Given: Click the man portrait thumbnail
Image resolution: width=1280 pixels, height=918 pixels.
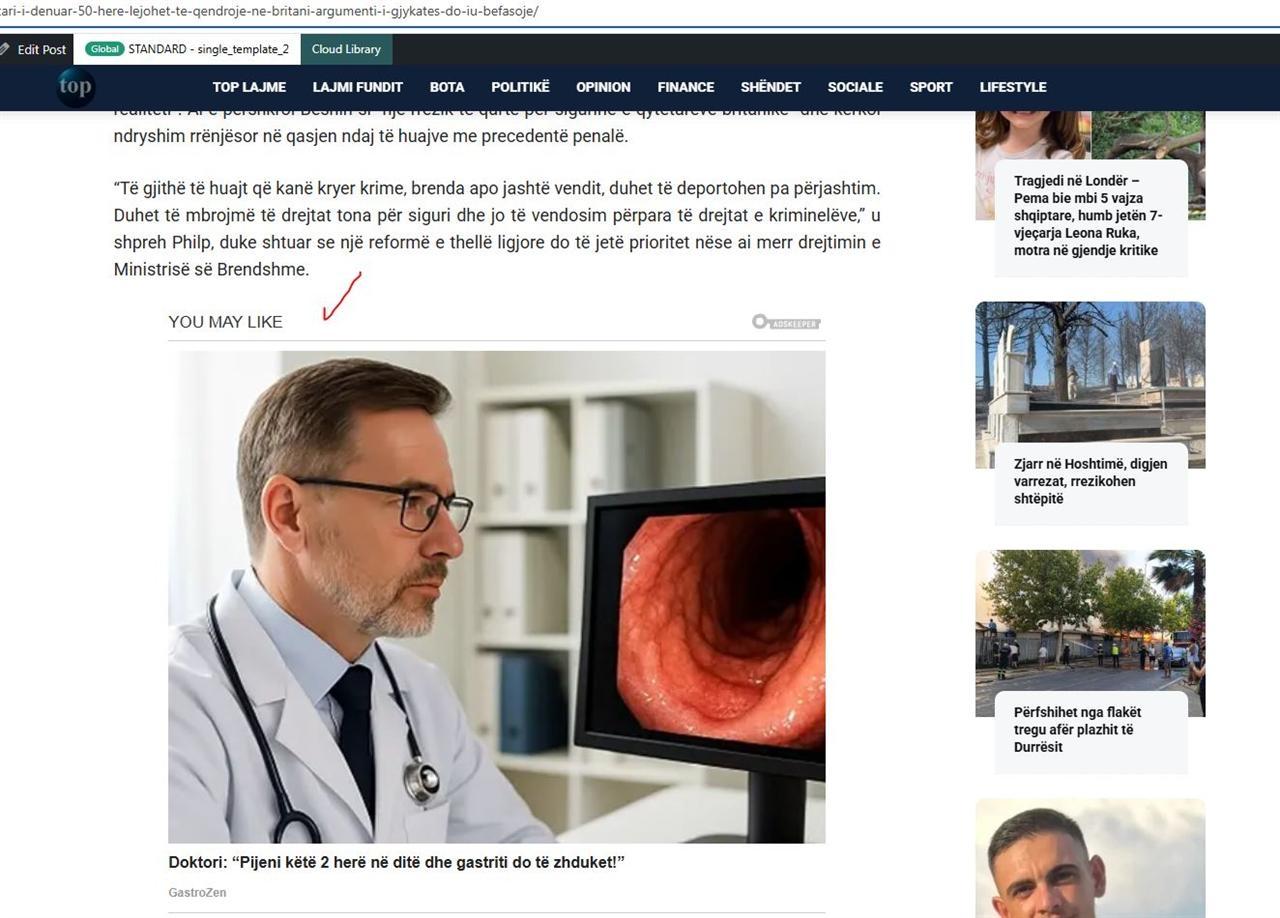Looking at the screenshot, I should click(1090, 858).
